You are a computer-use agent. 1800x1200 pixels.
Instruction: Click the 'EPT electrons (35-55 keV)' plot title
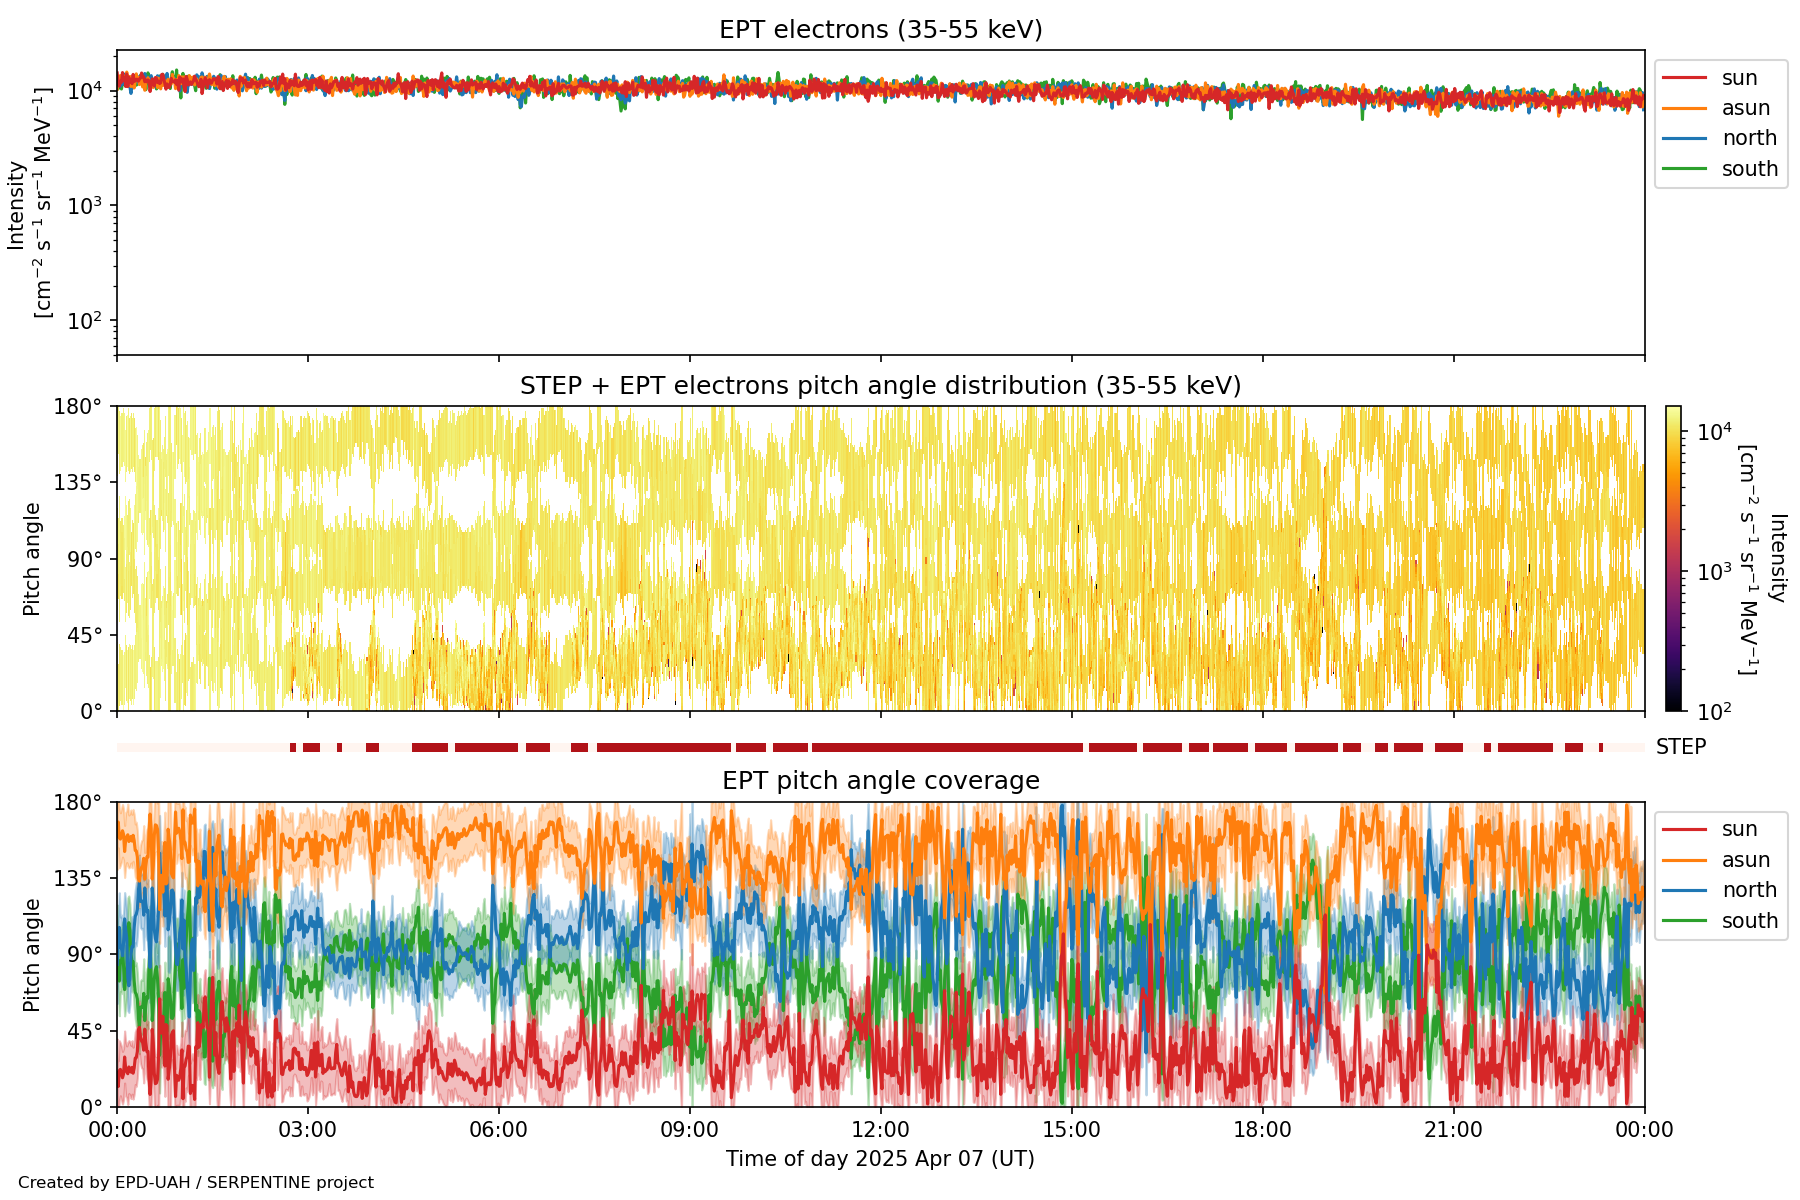[x=880, y=30]
